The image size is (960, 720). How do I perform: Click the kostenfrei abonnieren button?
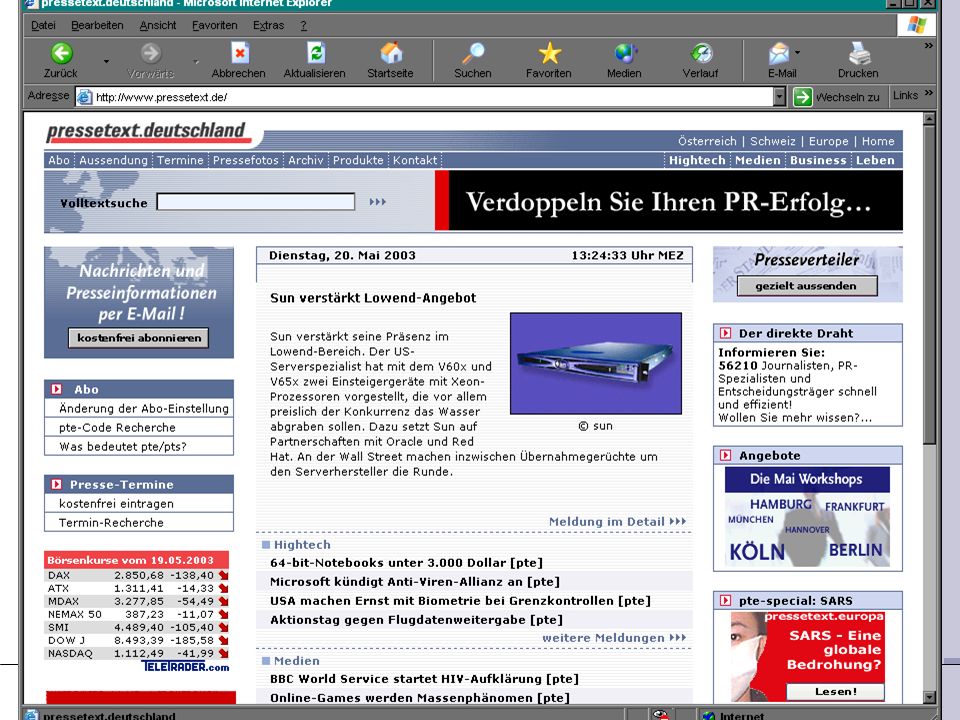tap(139, 338)
